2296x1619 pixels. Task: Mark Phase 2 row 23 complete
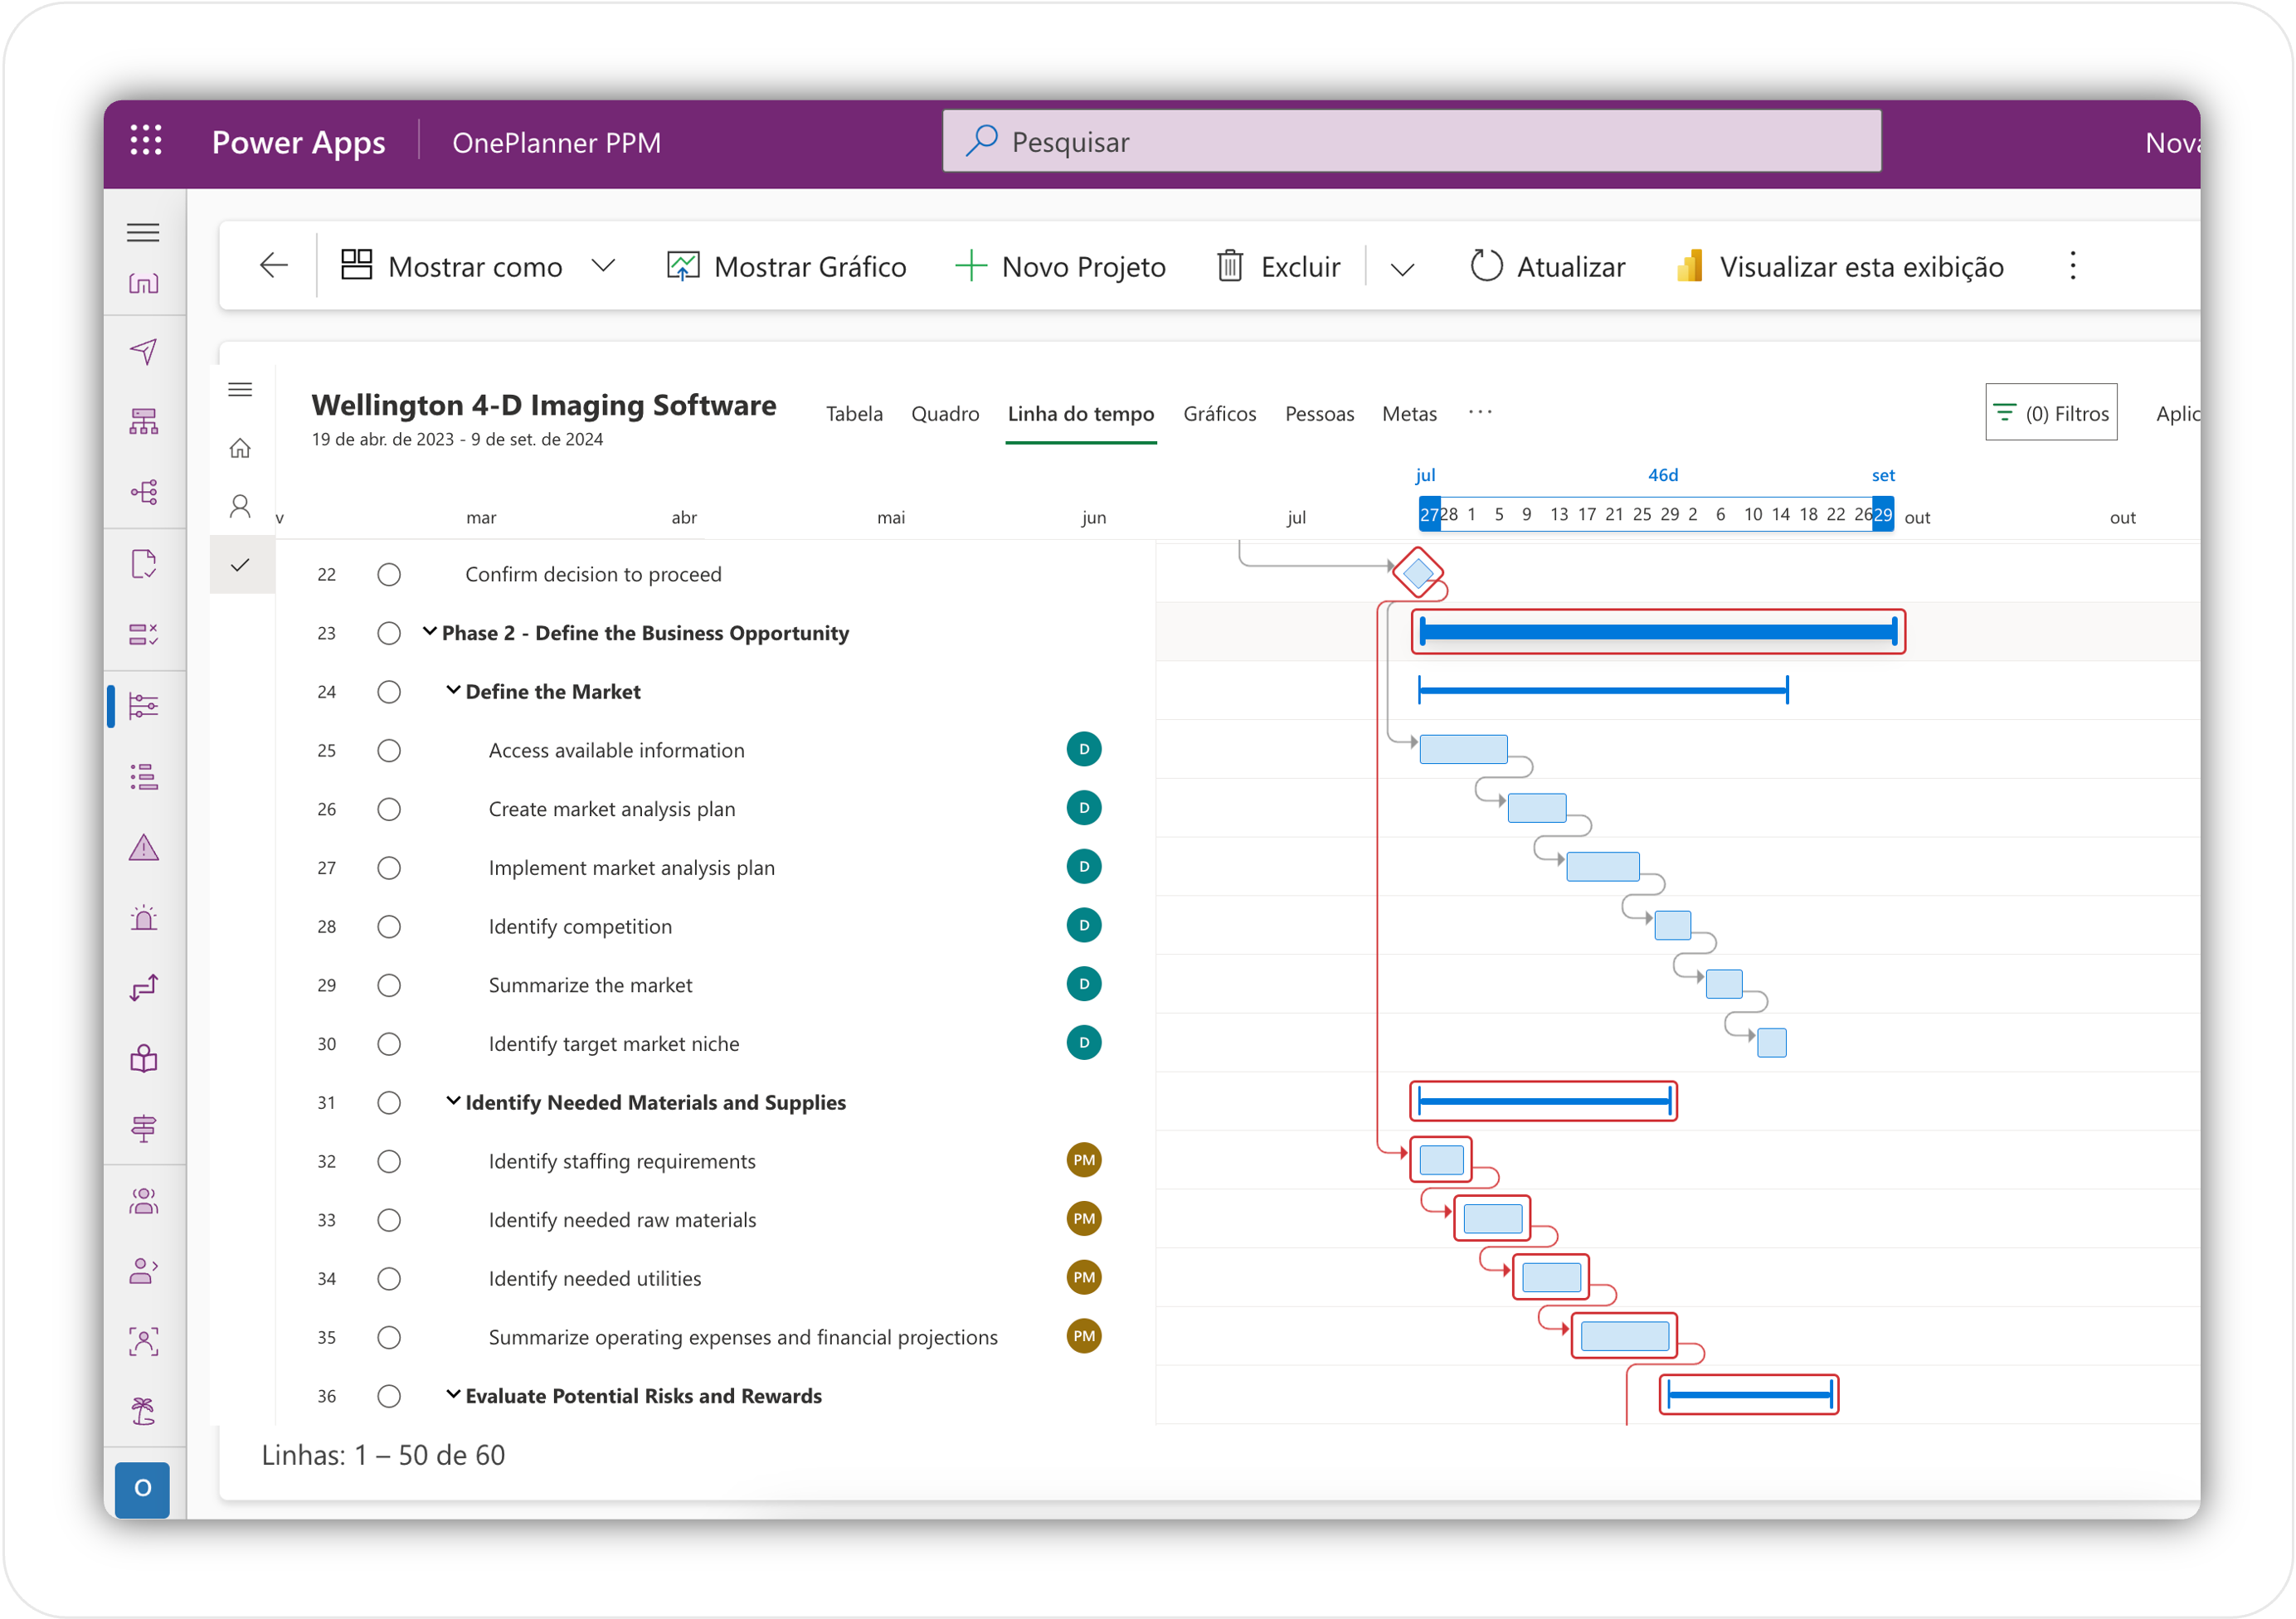pos(389,633)
